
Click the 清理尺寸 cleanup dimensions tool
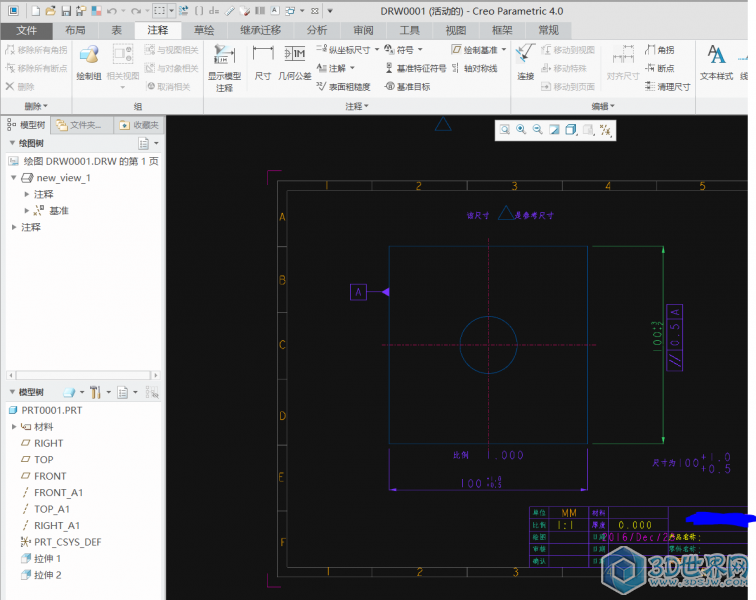[x=668, y=86]
